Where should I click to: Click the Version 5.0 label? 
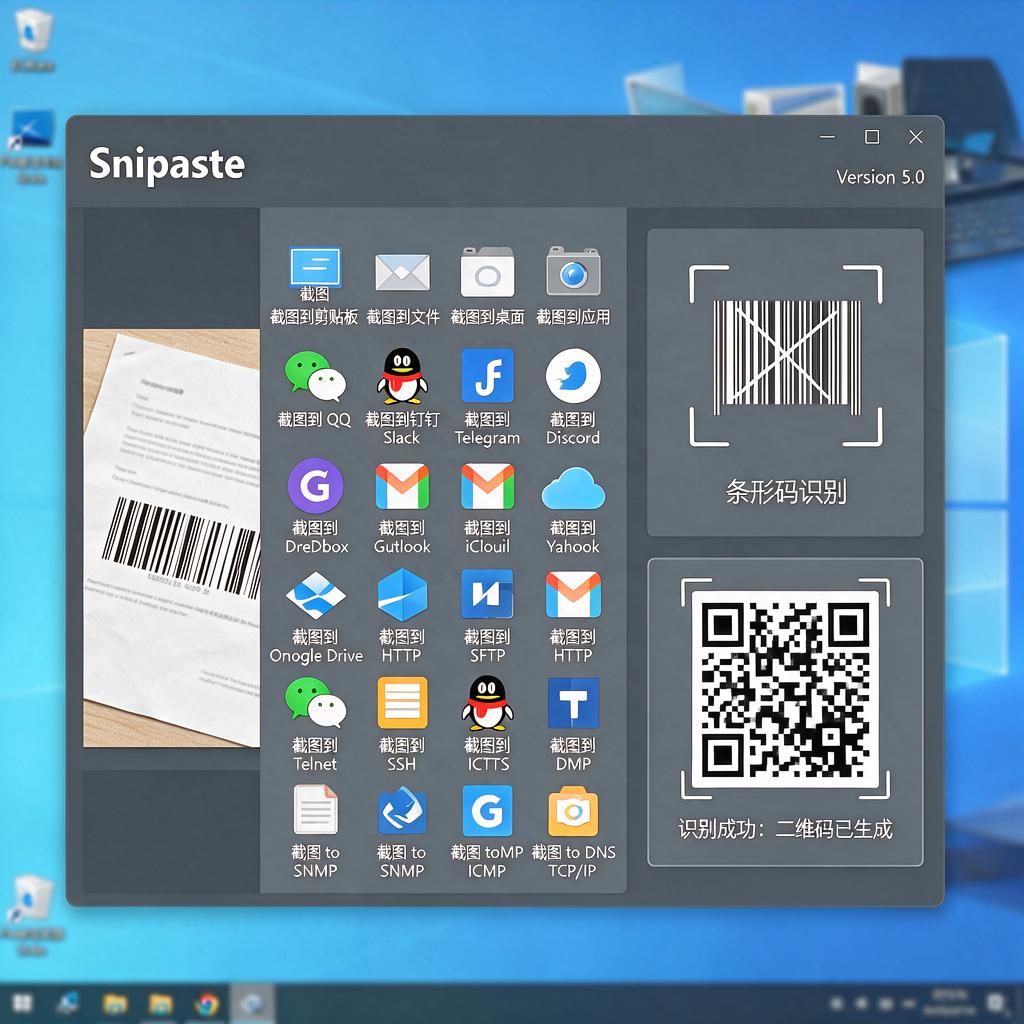coord(880,177)
